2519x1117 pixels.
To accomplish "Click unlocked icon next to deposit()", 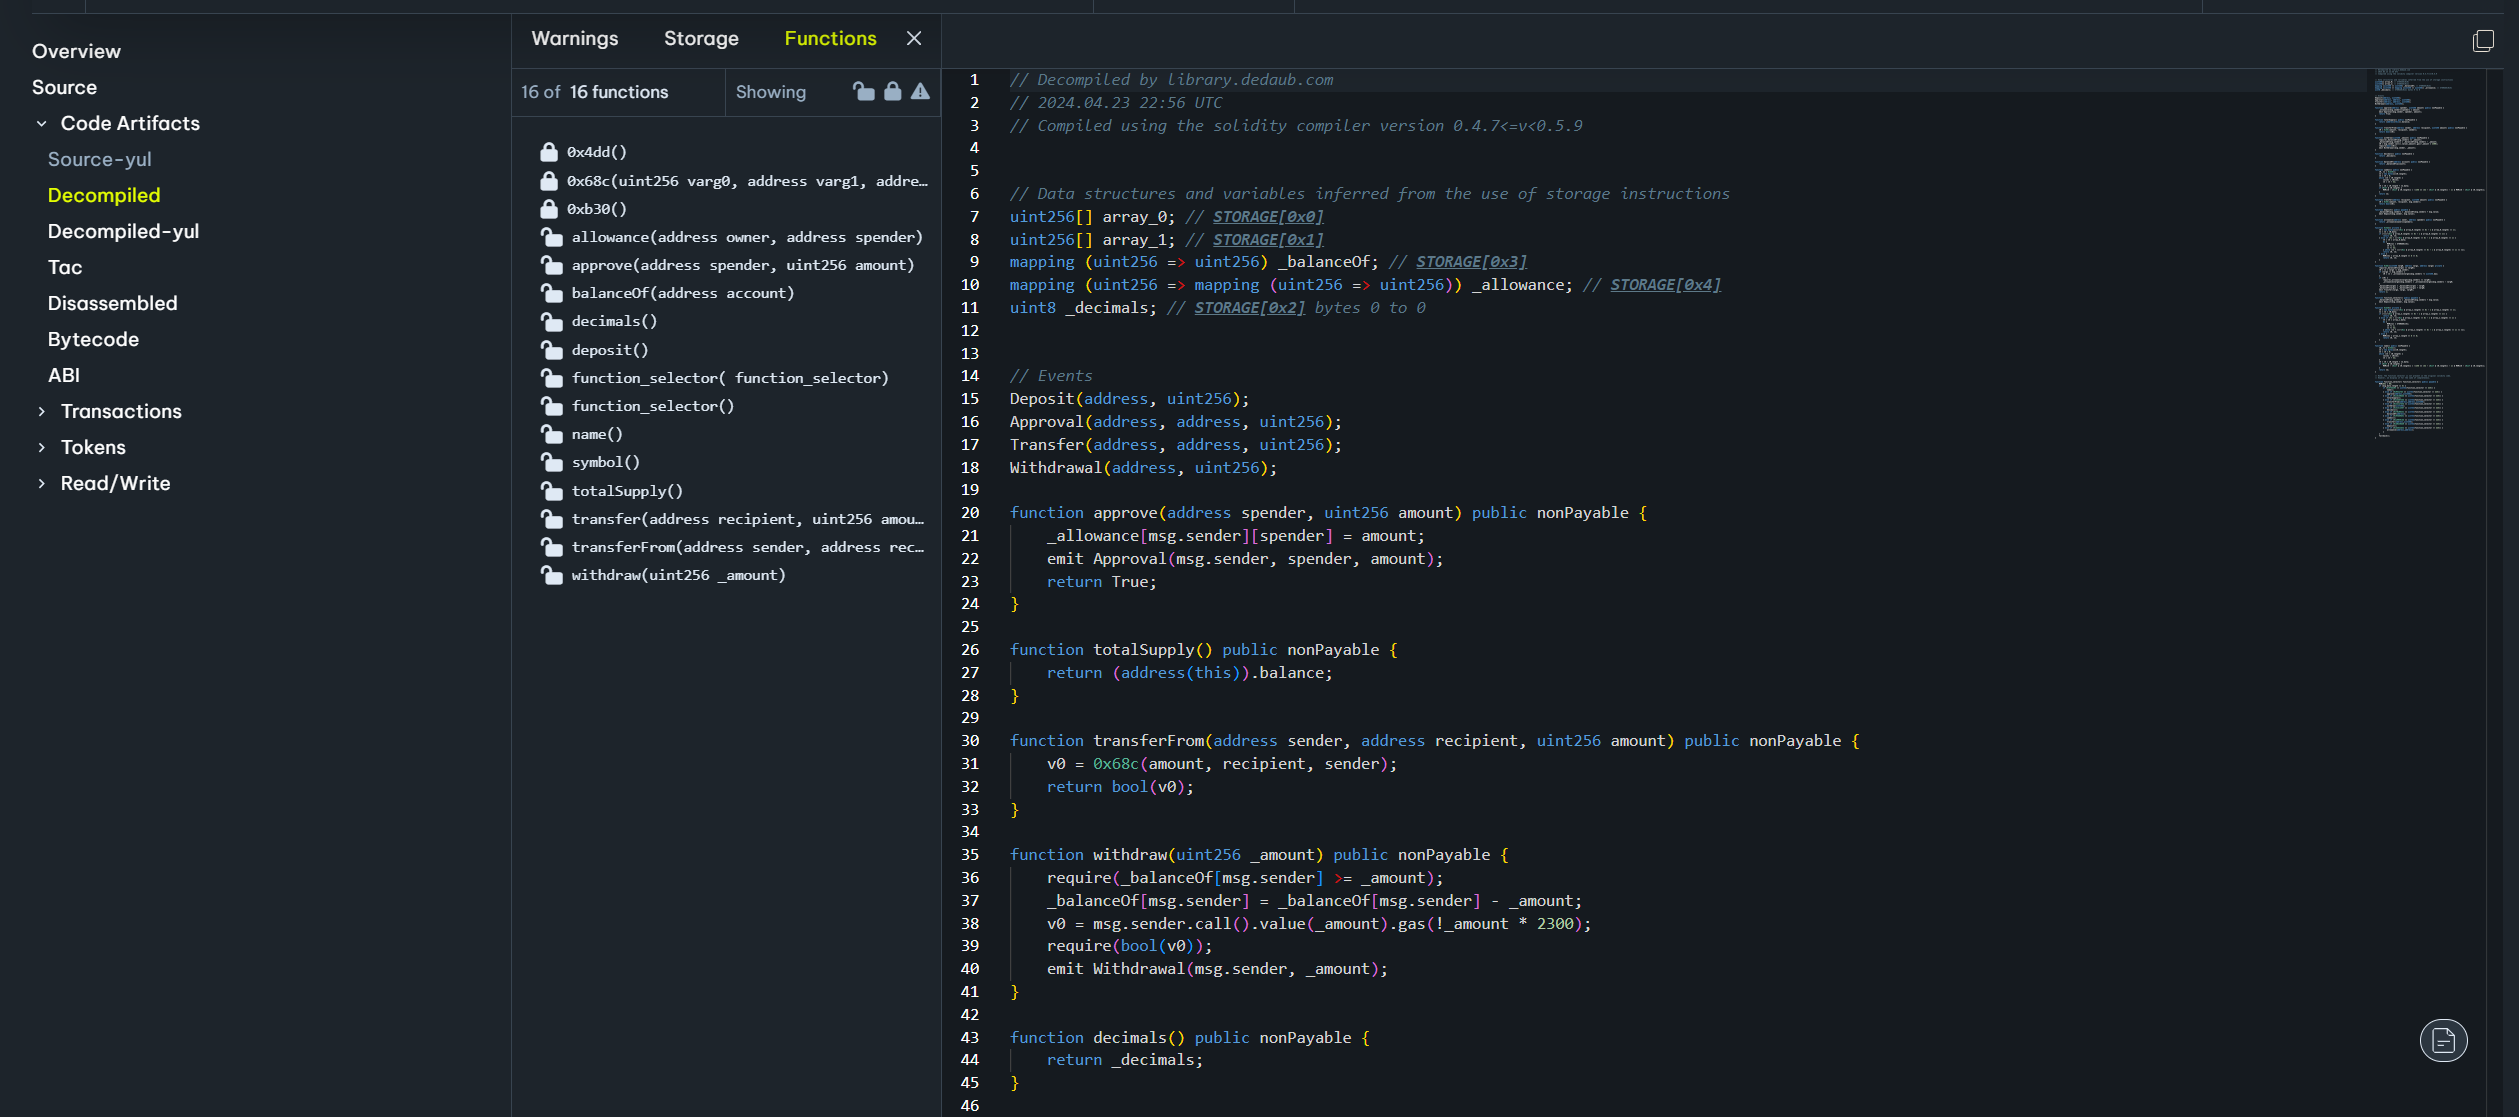I will (x=551, y=350).
